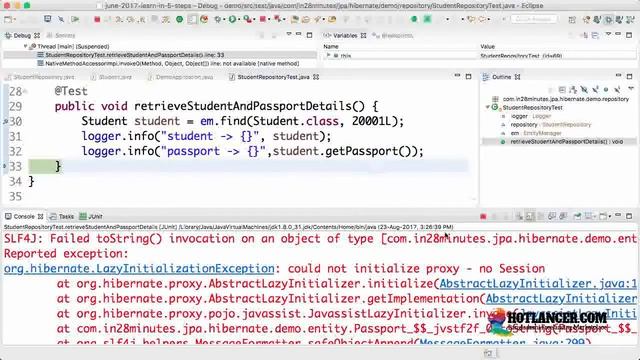Maximize the Console view
This screenshot has height=360, width=640.
629,216
